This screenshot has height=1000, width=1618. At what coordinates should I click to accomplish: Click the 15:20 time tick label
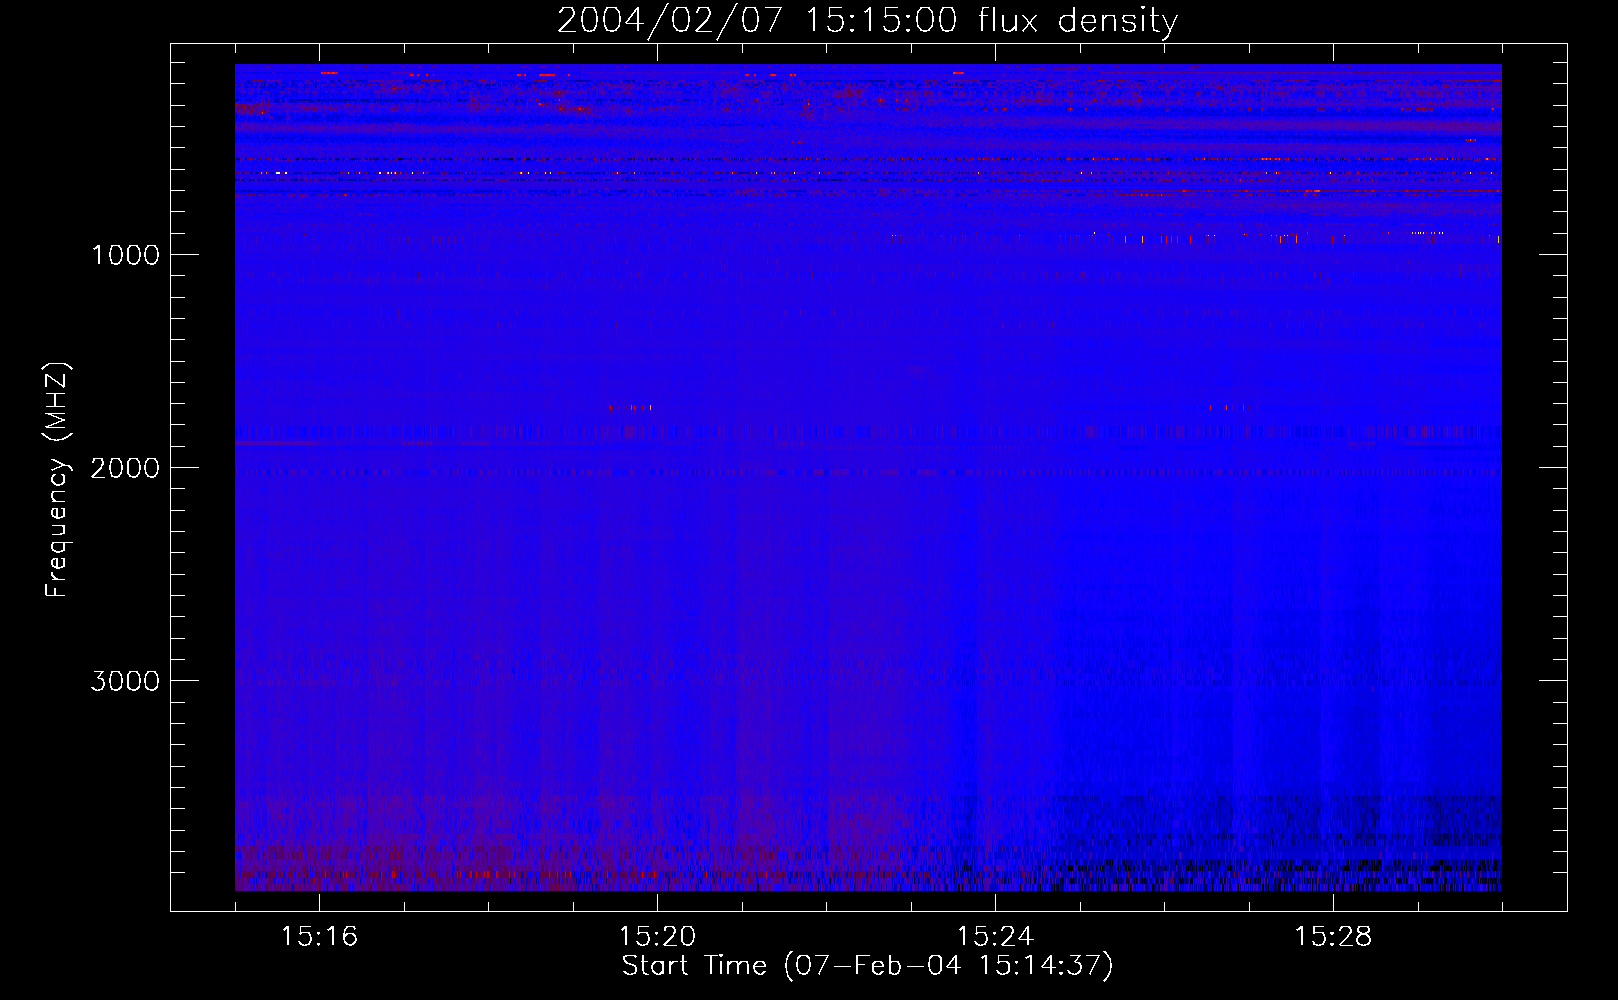coord(657,937)
